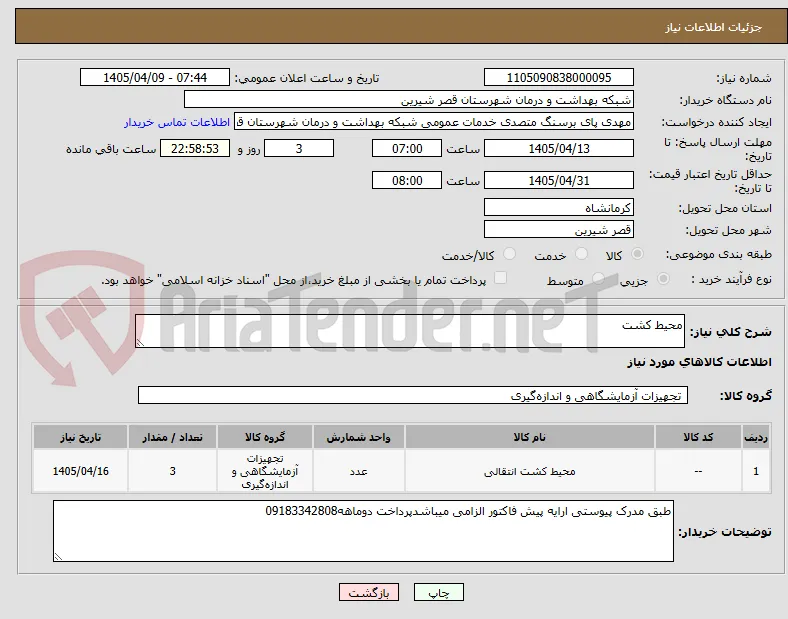Select the جزیی purchase type radio

(663, 278)
